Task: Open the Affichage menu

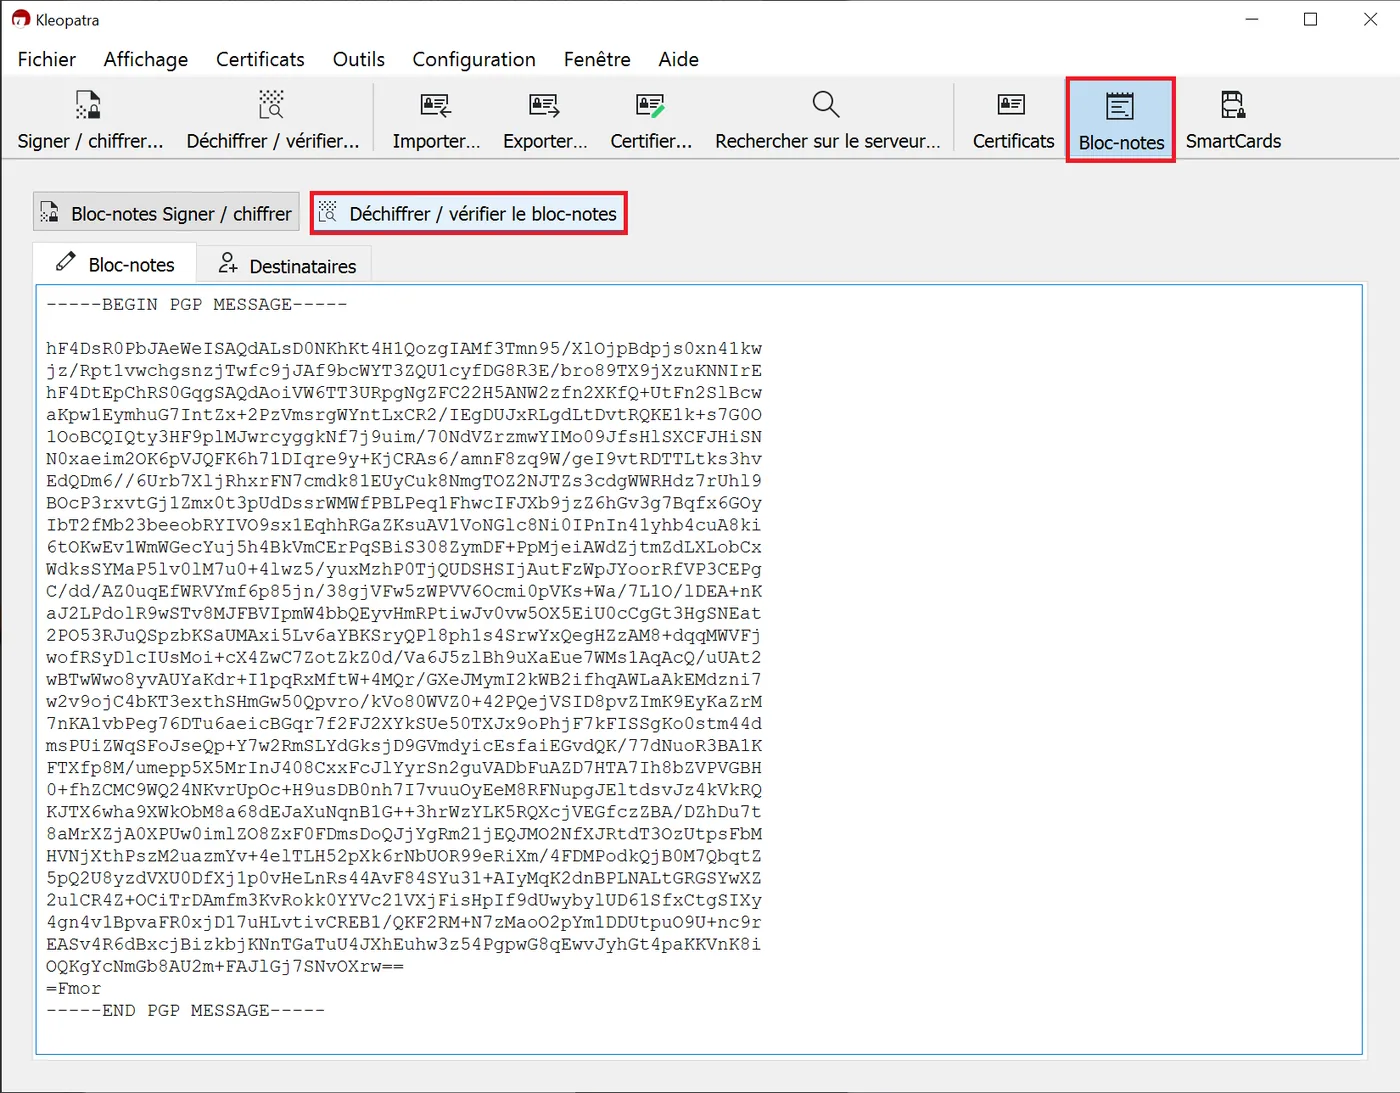Action: pos(146,59)
